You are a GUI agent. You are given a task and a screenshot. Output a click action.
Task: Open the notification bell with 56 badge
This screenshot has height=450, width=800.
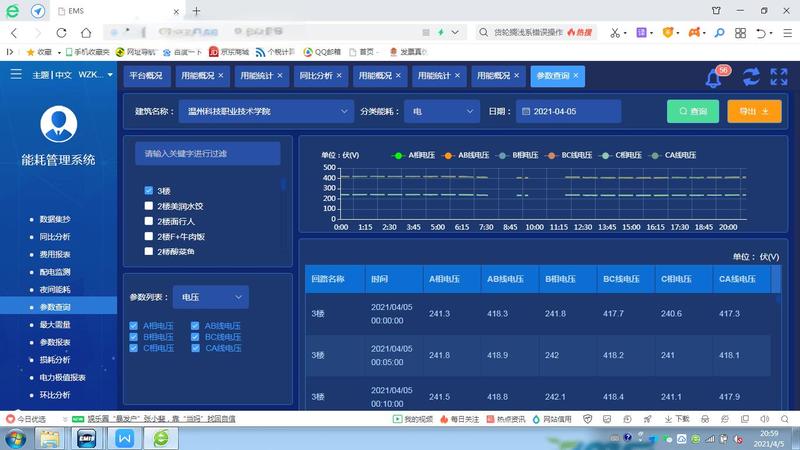(714, 77)
